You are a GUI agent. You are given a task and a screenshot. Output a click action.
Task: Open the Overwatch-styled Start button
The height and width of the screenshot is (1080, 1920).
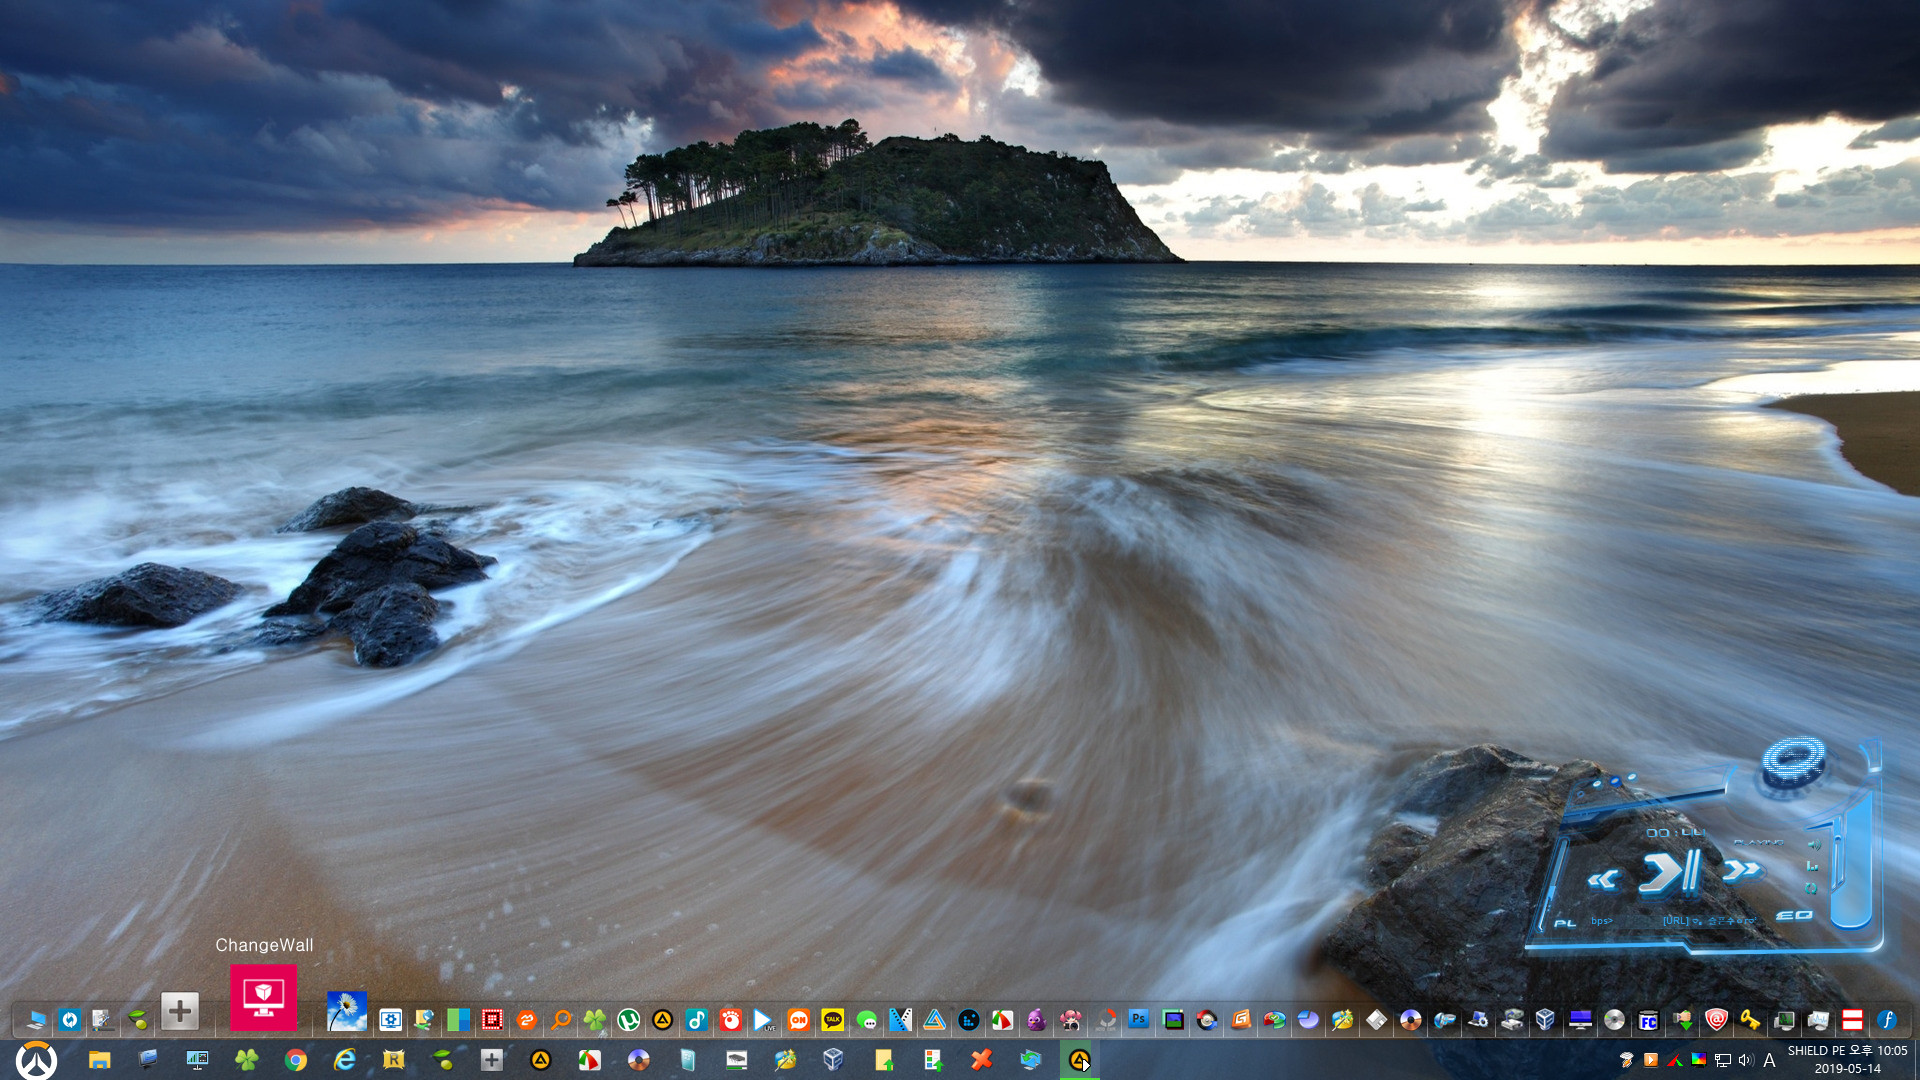pyautogui.click(x=36, y=1060)
